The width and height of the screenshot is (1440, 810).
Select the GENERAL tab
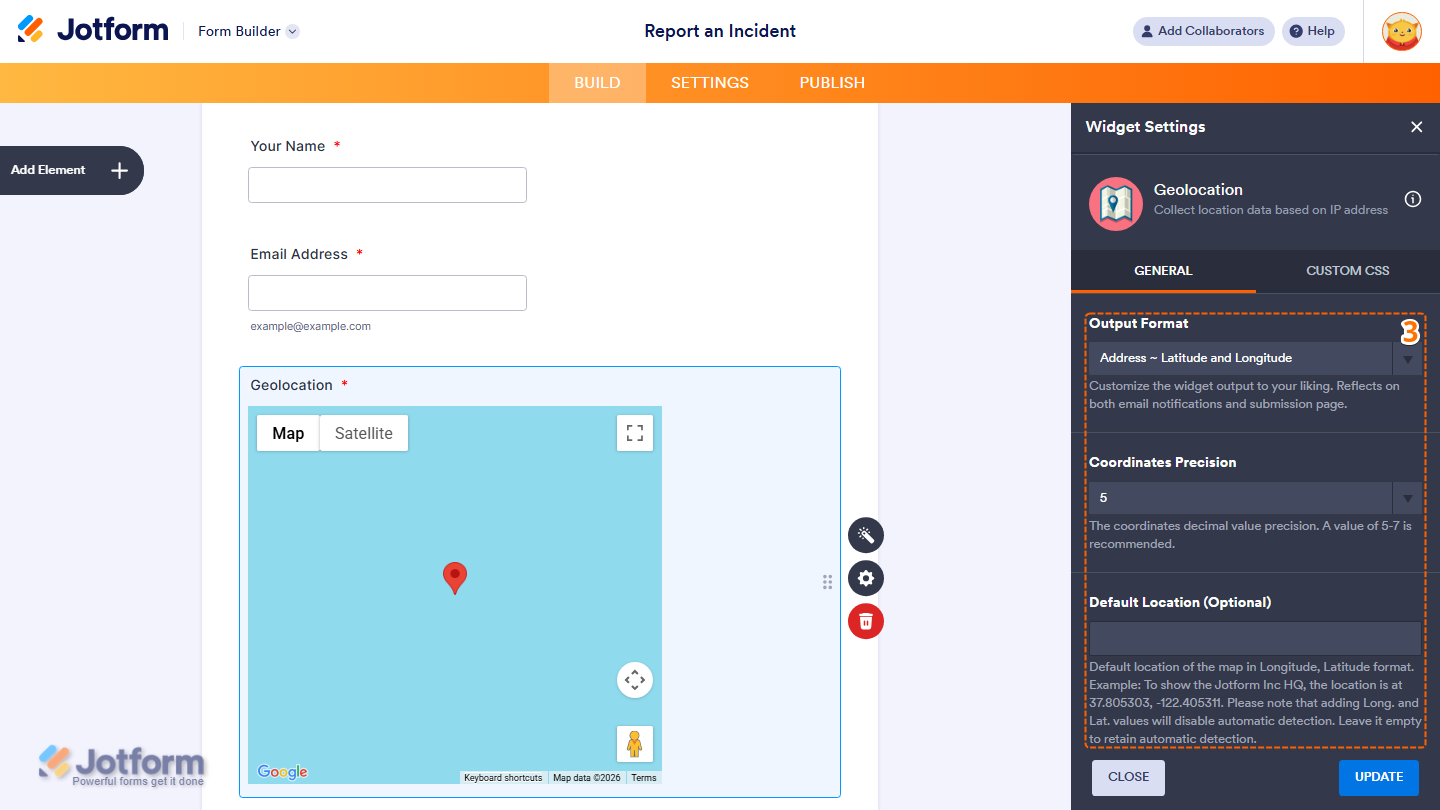click(x=1163, y=271)
